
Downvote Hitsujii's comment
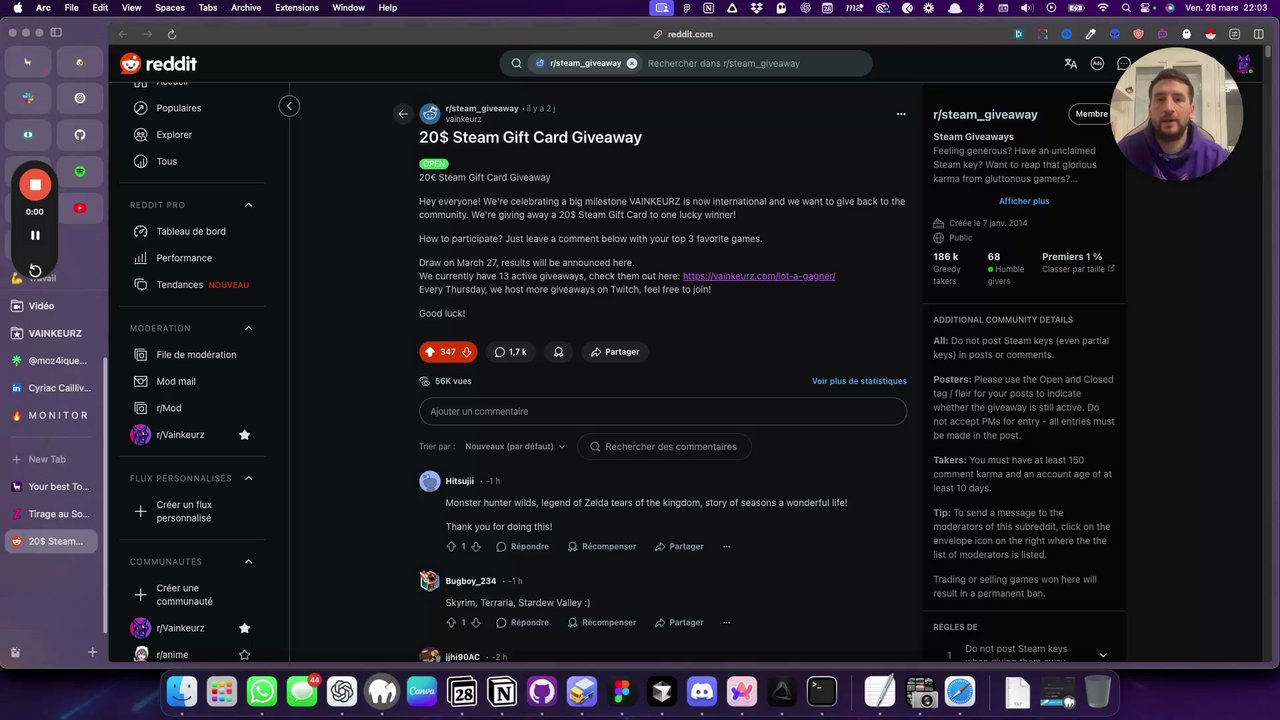coord(475,547)
